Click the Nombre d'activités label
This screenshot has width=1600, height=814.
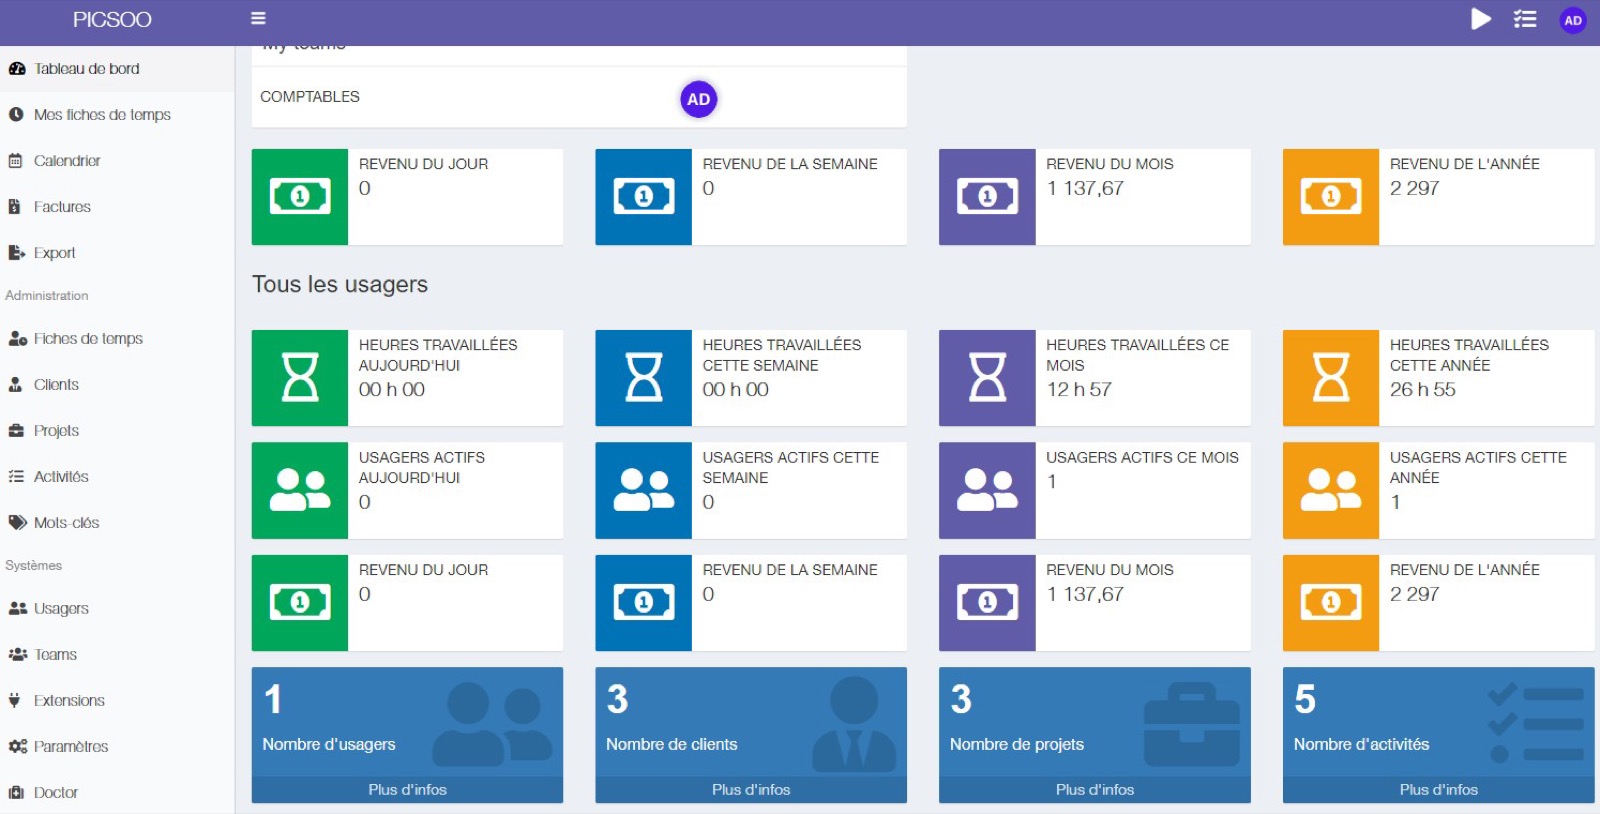[x=1362, y=745]
